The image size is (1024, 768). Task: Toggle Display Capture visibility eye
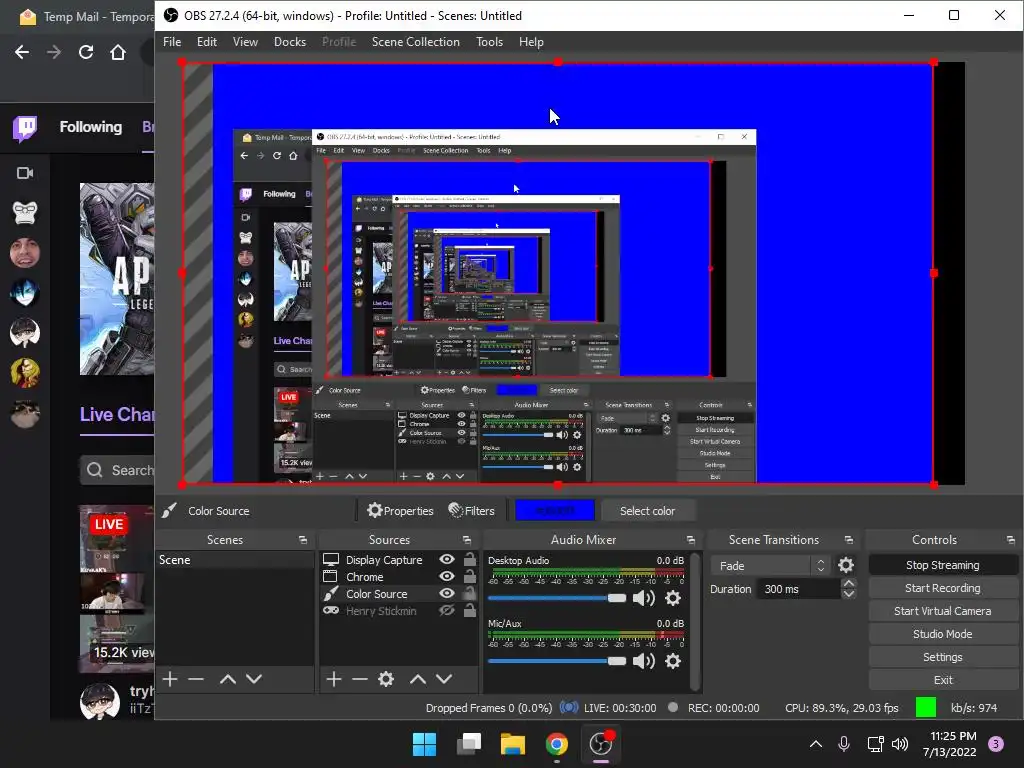(447, 560)
